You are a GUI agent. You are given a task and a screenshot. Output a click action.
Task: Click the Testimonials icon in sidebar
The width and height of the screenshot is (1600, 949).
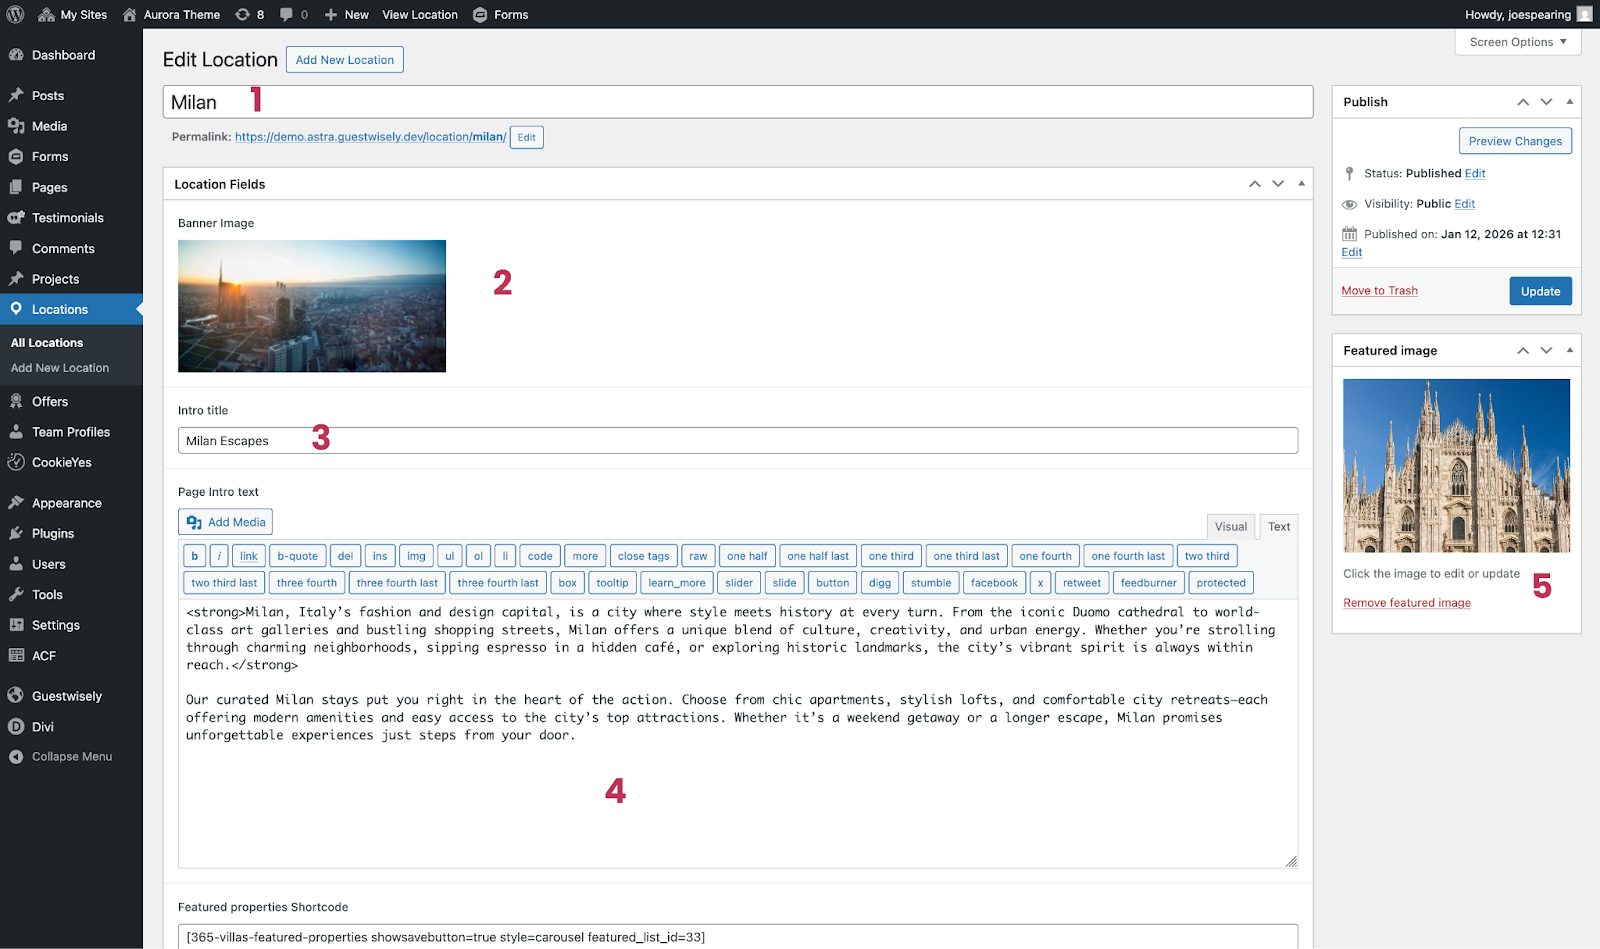[x=16, y=217]
